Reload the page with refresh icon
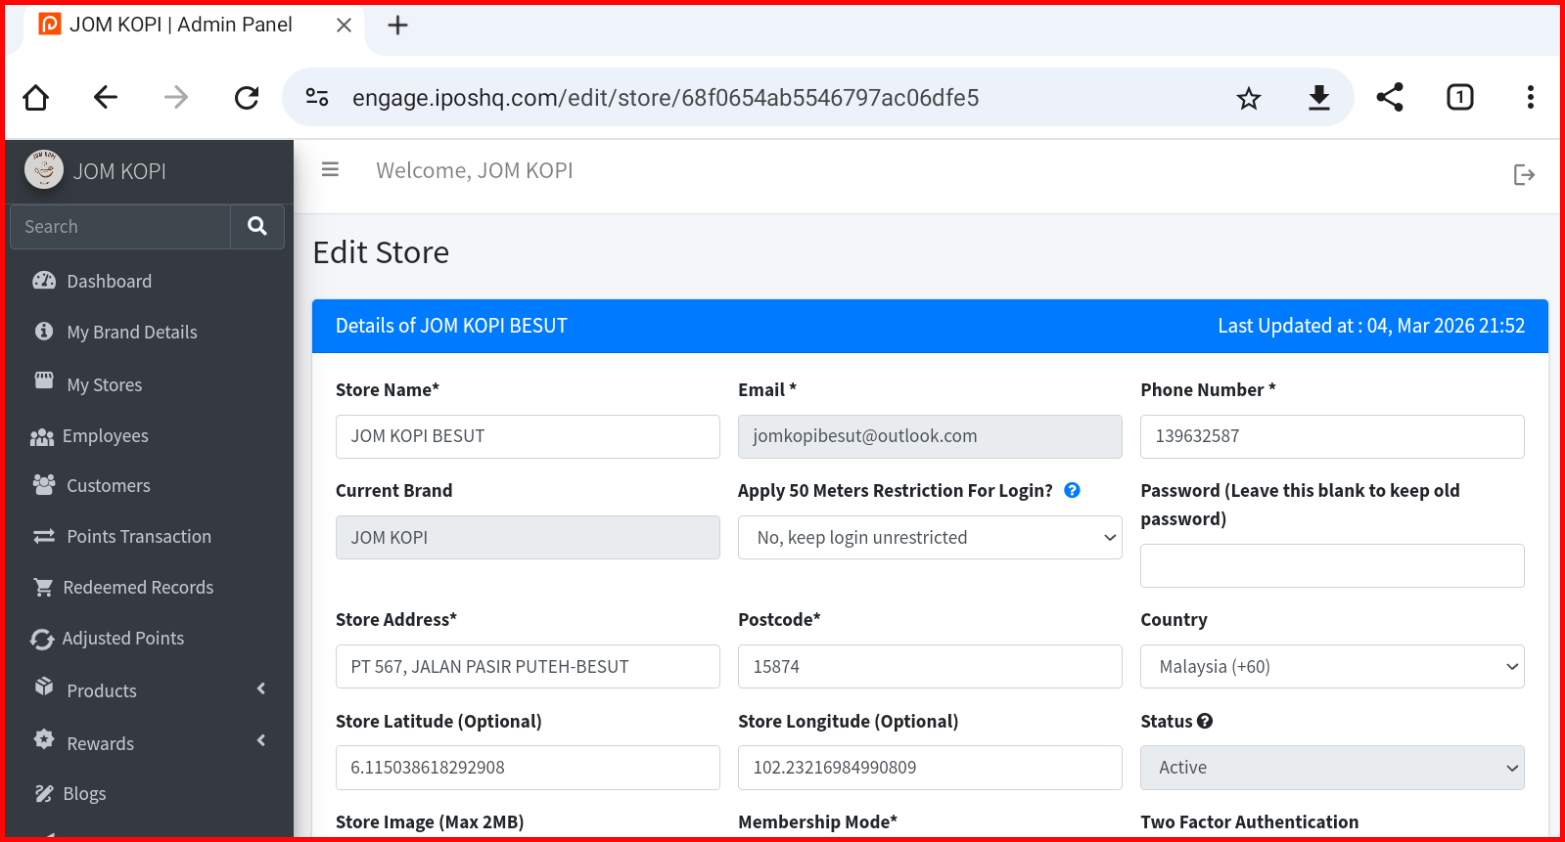Screen dimensions: 1565x842 point(246,98)
